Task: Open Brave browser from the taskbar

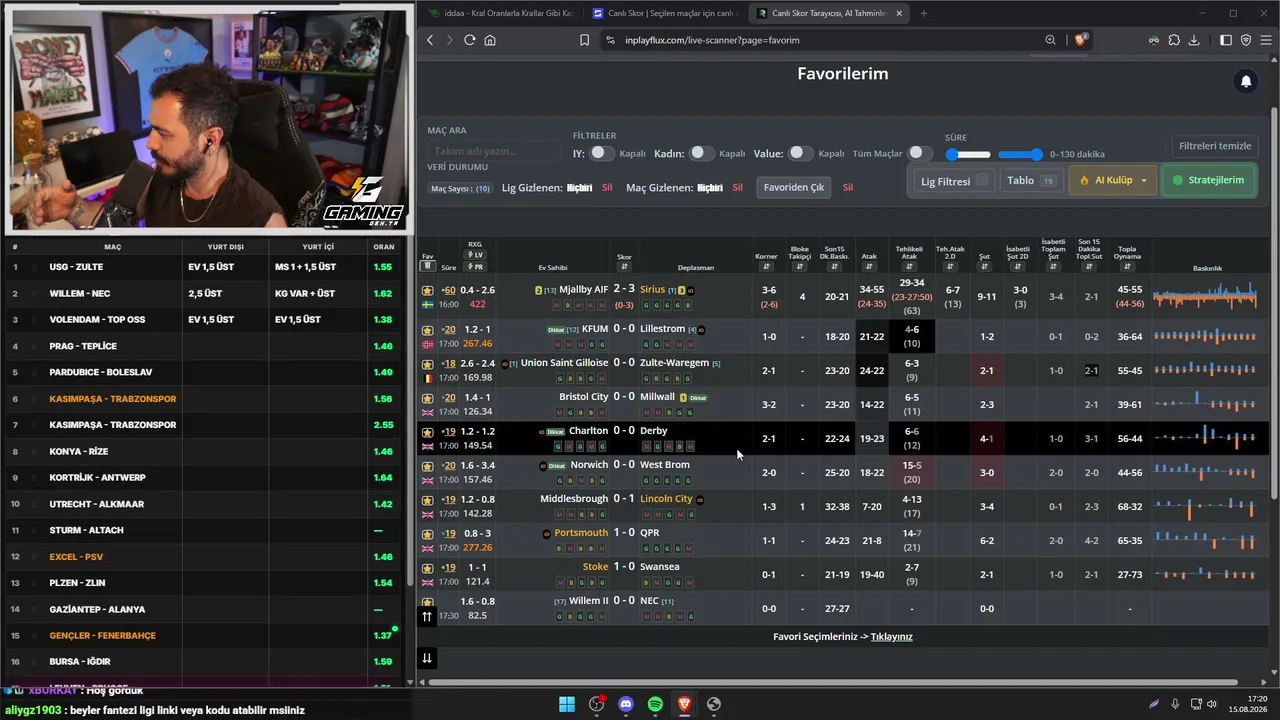Action: [684, 704]
